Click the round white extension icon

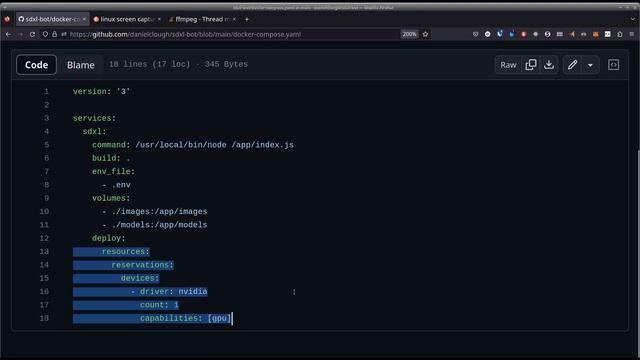point(487,34)
